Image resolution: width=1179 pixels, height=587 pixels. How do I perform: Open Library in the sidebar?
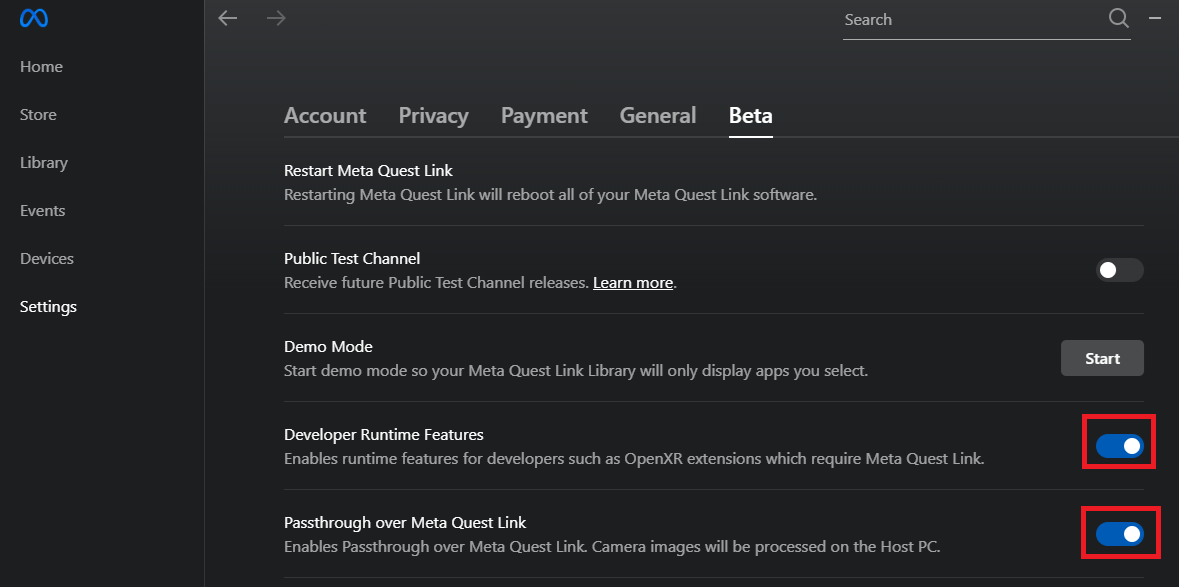(x=44, y=163)
